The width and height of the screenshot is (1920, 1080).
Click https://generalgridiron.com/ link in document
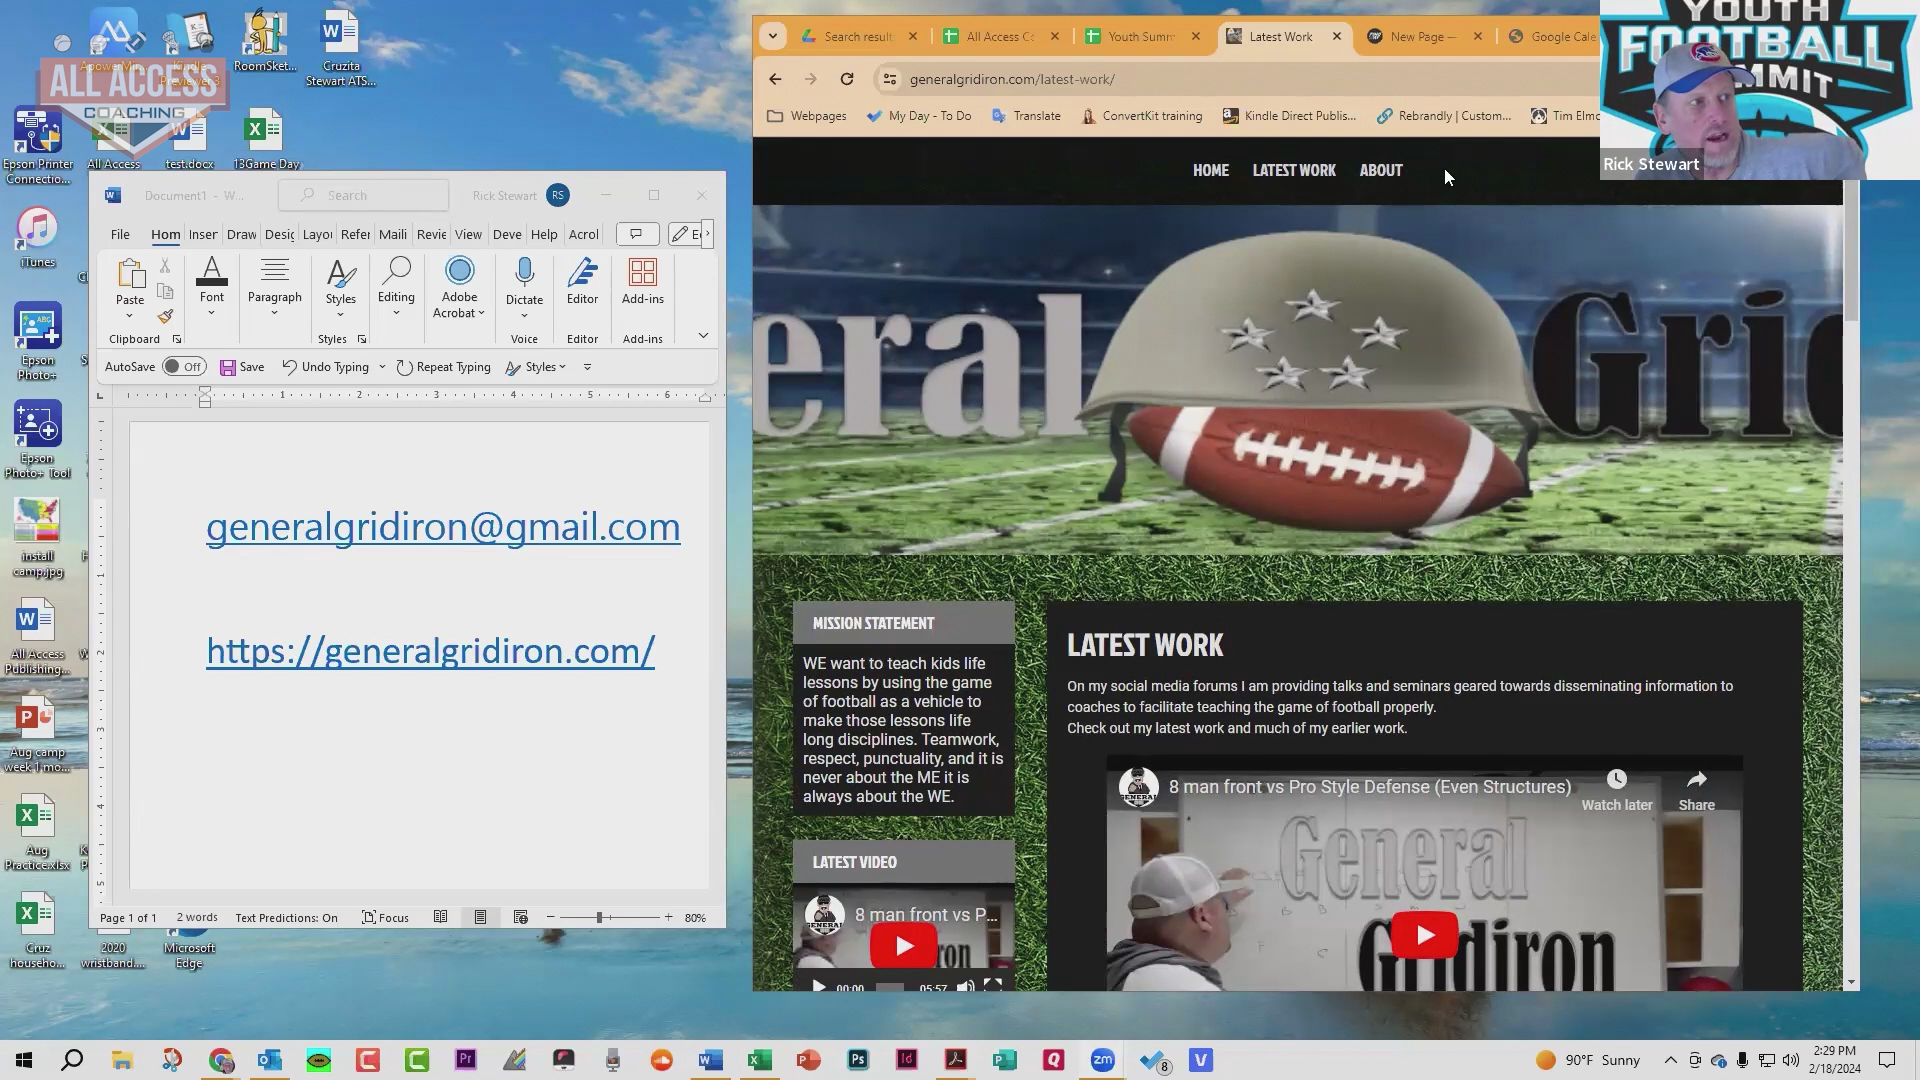tap(430, 650)
